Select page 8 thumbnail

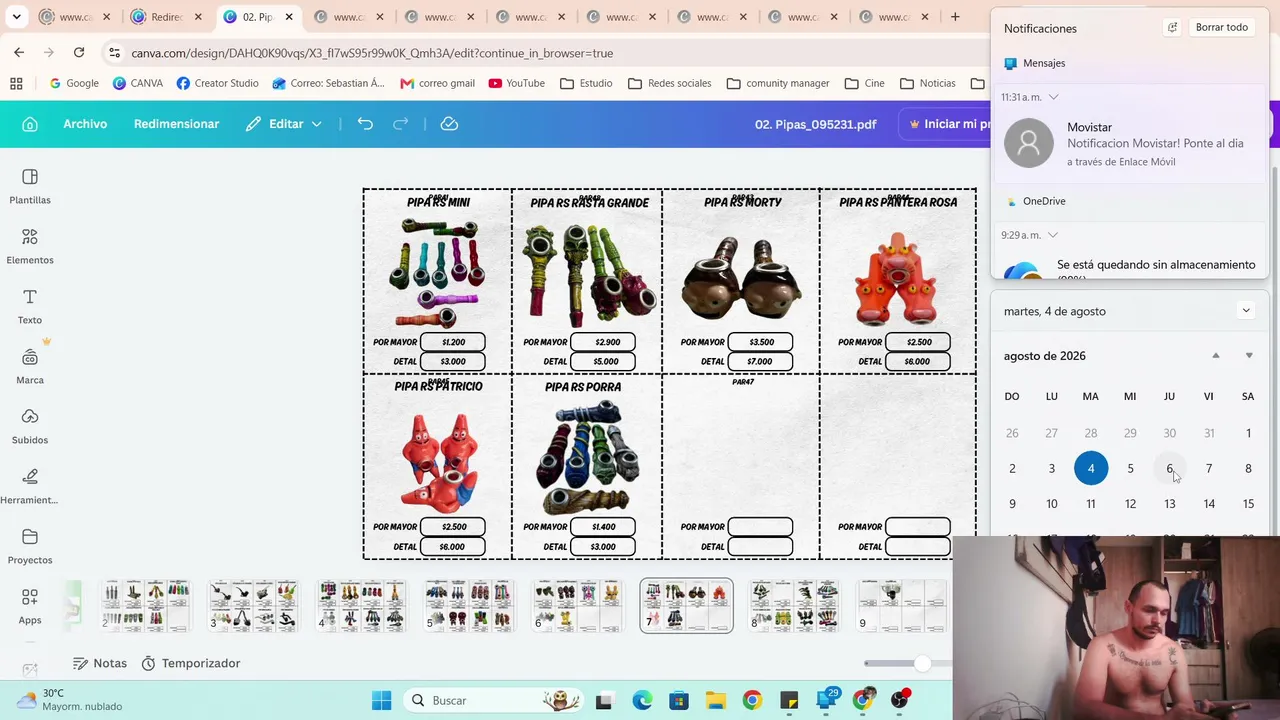(794, 606)
